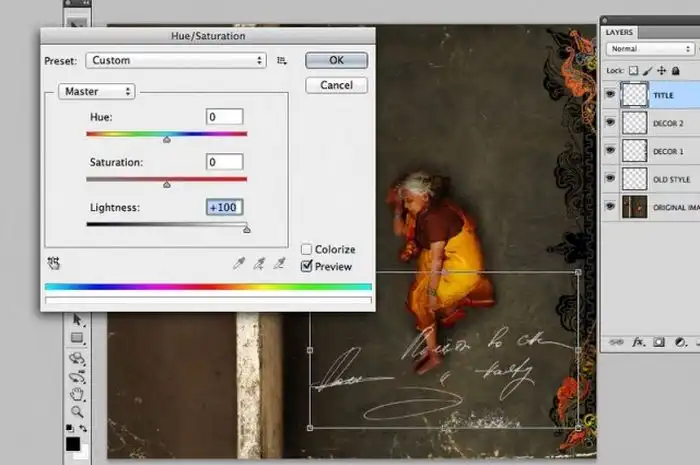Image resolution: width=700 pixels, height=465 pixels.
Task: Select the Hand tool
Action: pyautogui.click(x=77, y=395)
